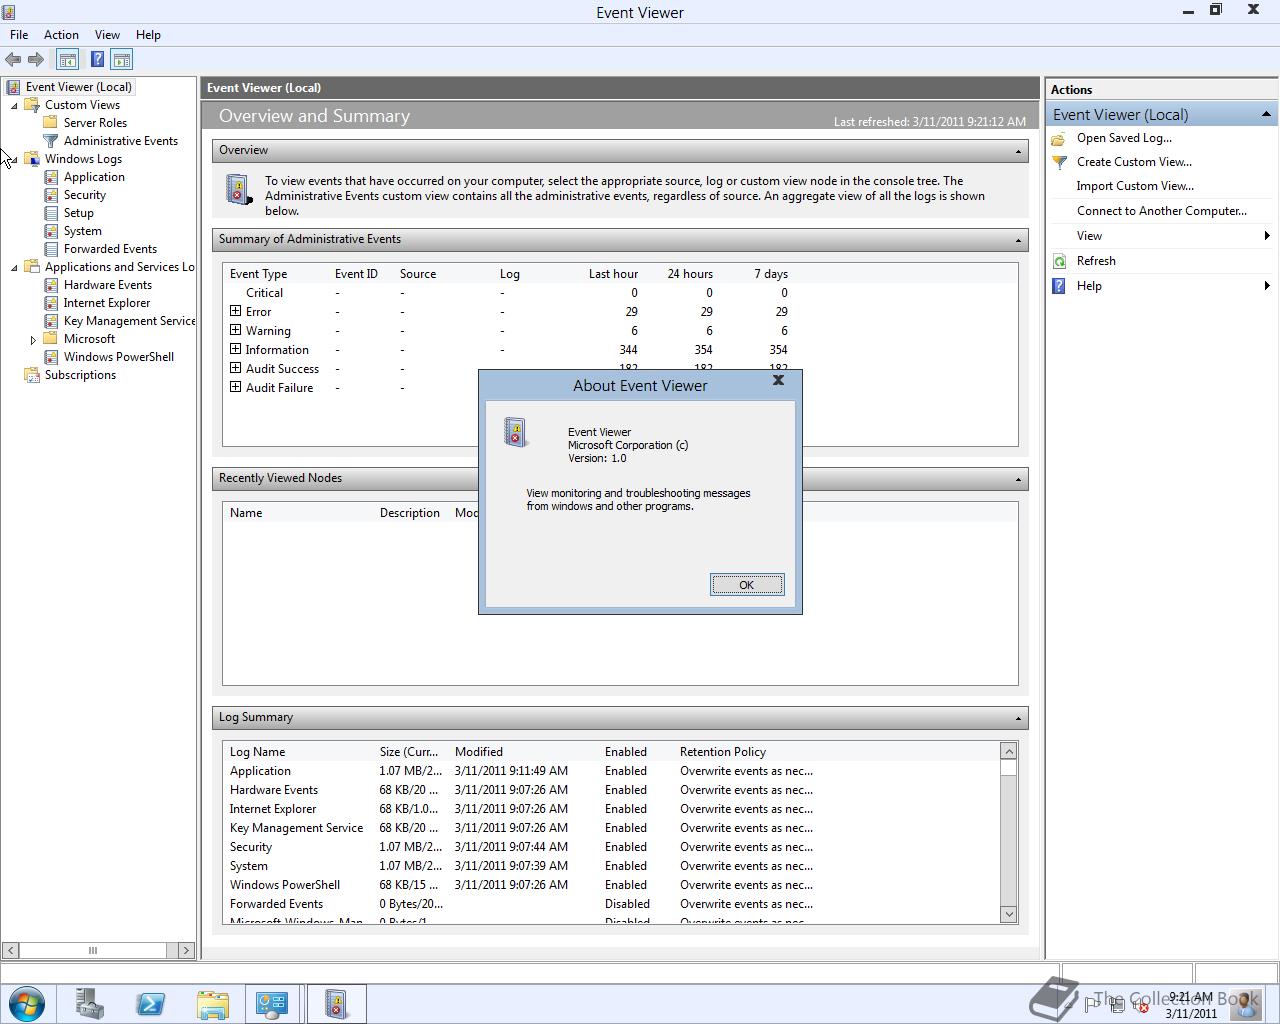Select the Windows PowerShell row in Log Summary

[x=610, y=885]
